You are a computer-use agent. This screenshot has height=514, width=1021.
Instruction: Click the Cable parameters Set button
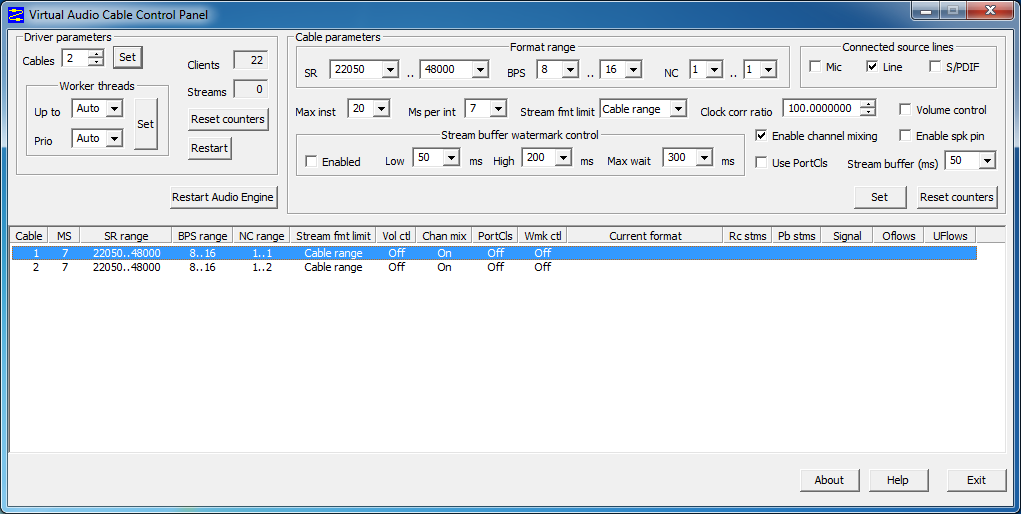(x=880, y=197)
